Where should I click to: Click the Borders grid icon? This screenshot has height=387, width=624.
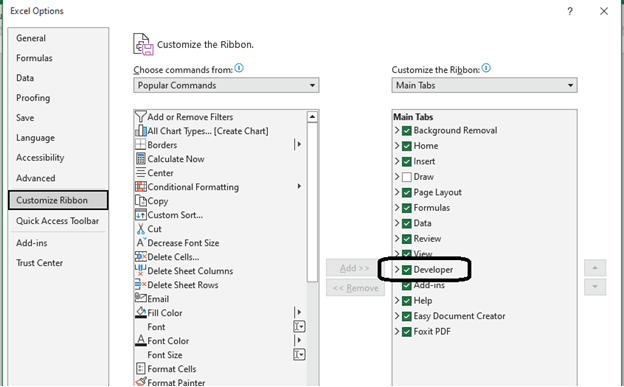140,145
